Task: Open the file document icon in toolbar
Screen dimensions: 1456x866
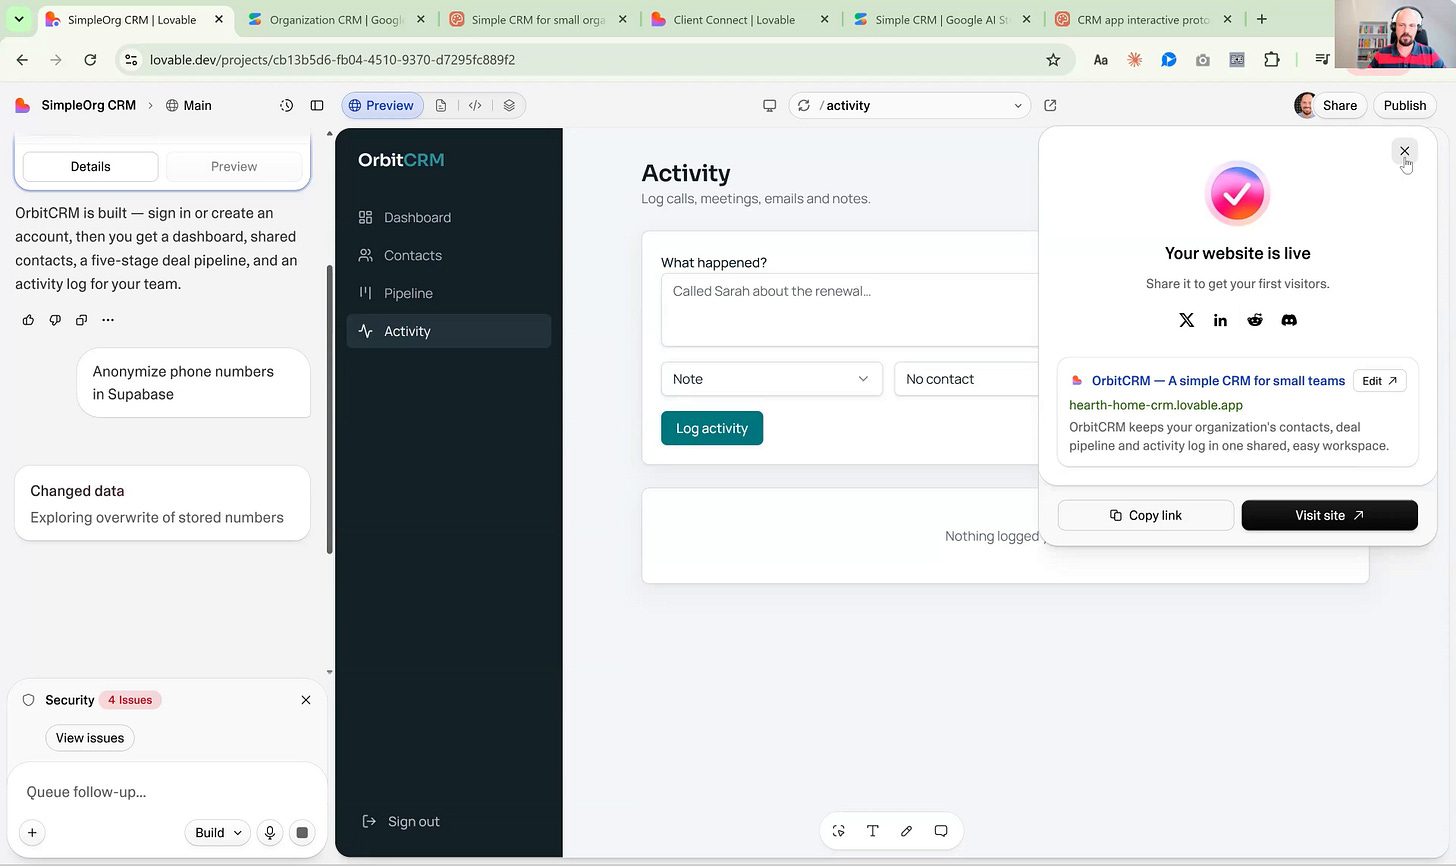Action: tap(441, 105)
